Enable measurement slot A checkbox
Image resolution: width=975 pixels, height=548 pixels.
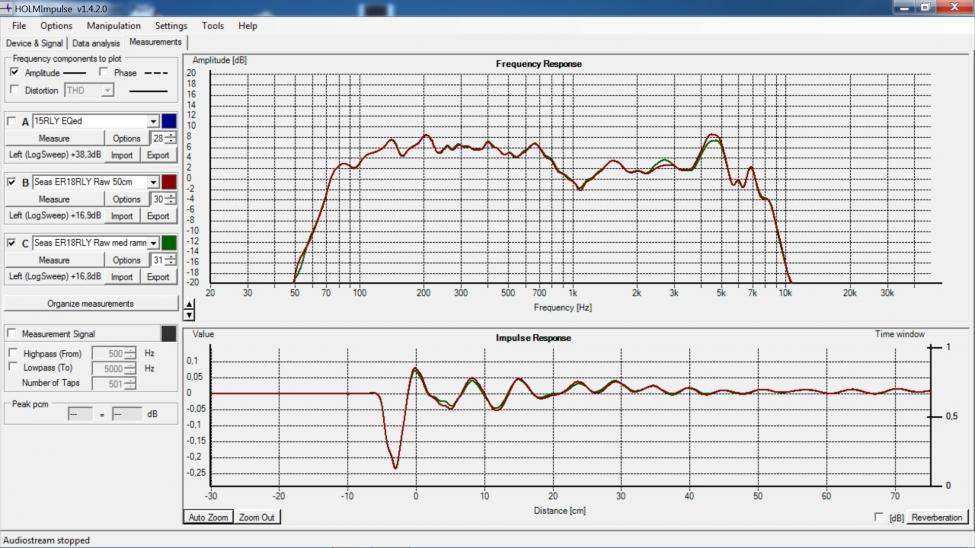coord(11,121)
